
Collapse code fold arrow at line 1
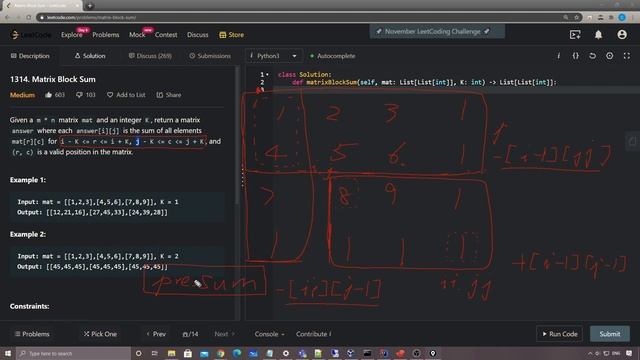point(267,75)
